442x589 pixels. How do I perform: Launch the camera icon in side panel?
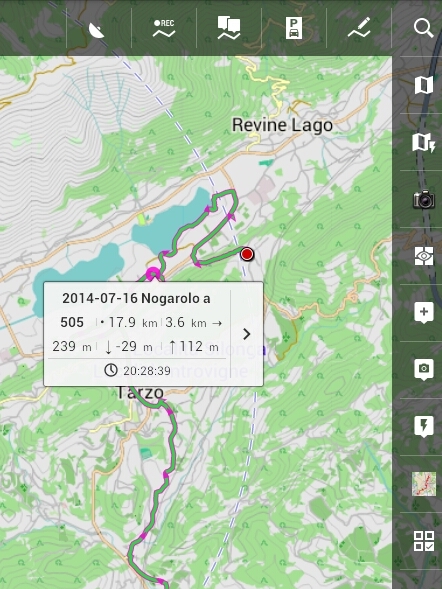(424, 199)
